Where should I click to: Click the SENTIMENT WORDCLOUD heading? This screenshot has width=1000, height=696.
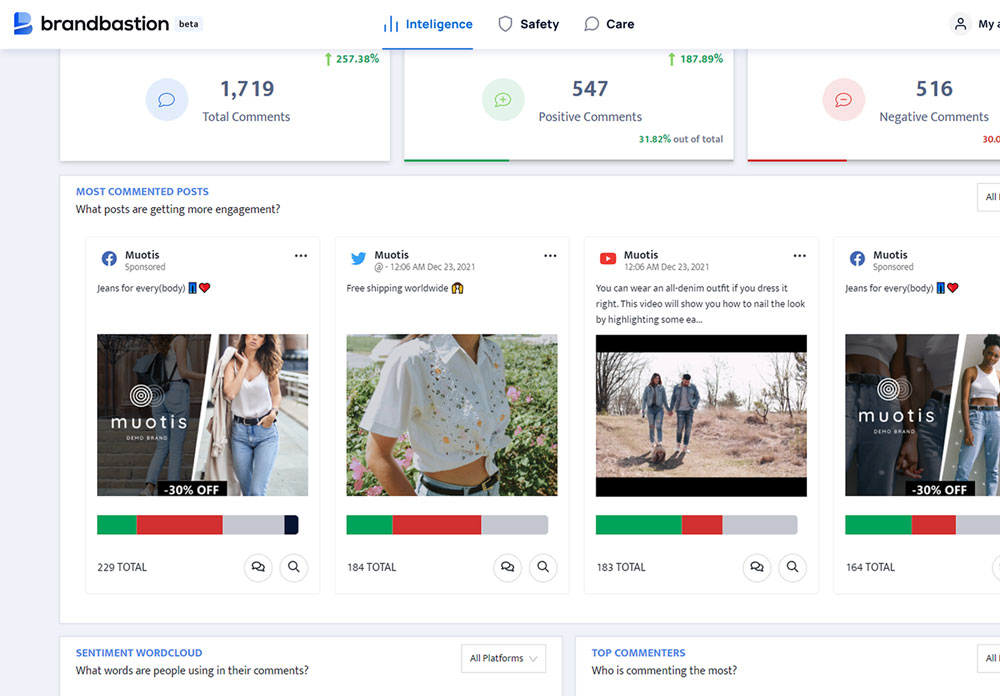point(139,653)
